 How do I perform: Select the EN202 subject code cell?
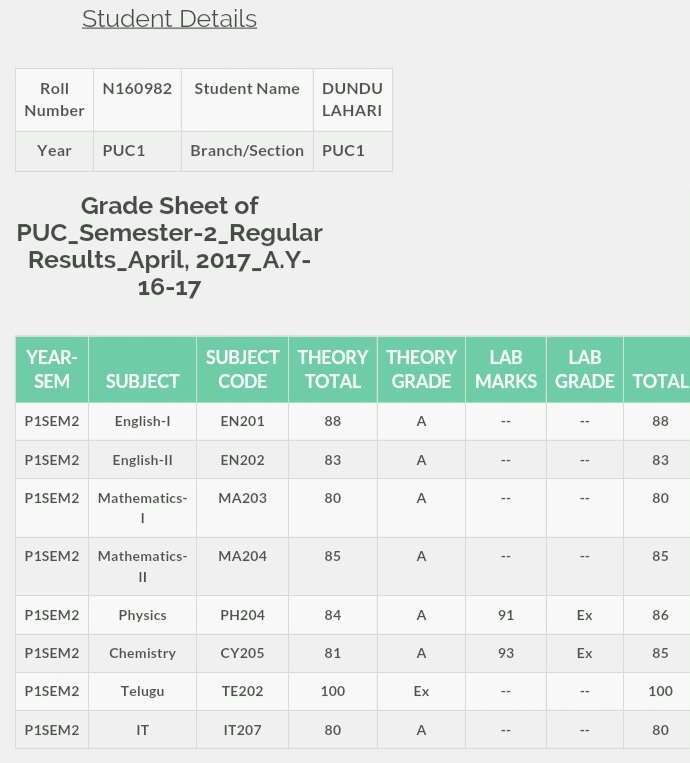tap(242, 460)
